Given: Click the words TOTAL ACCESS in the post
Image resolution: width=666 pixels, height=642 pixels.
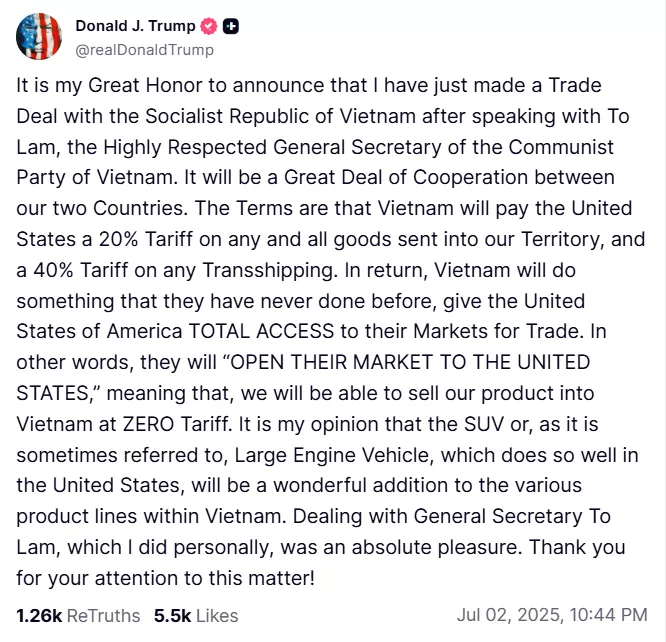Looking at the screenshot, I should [x=261, y=331].
